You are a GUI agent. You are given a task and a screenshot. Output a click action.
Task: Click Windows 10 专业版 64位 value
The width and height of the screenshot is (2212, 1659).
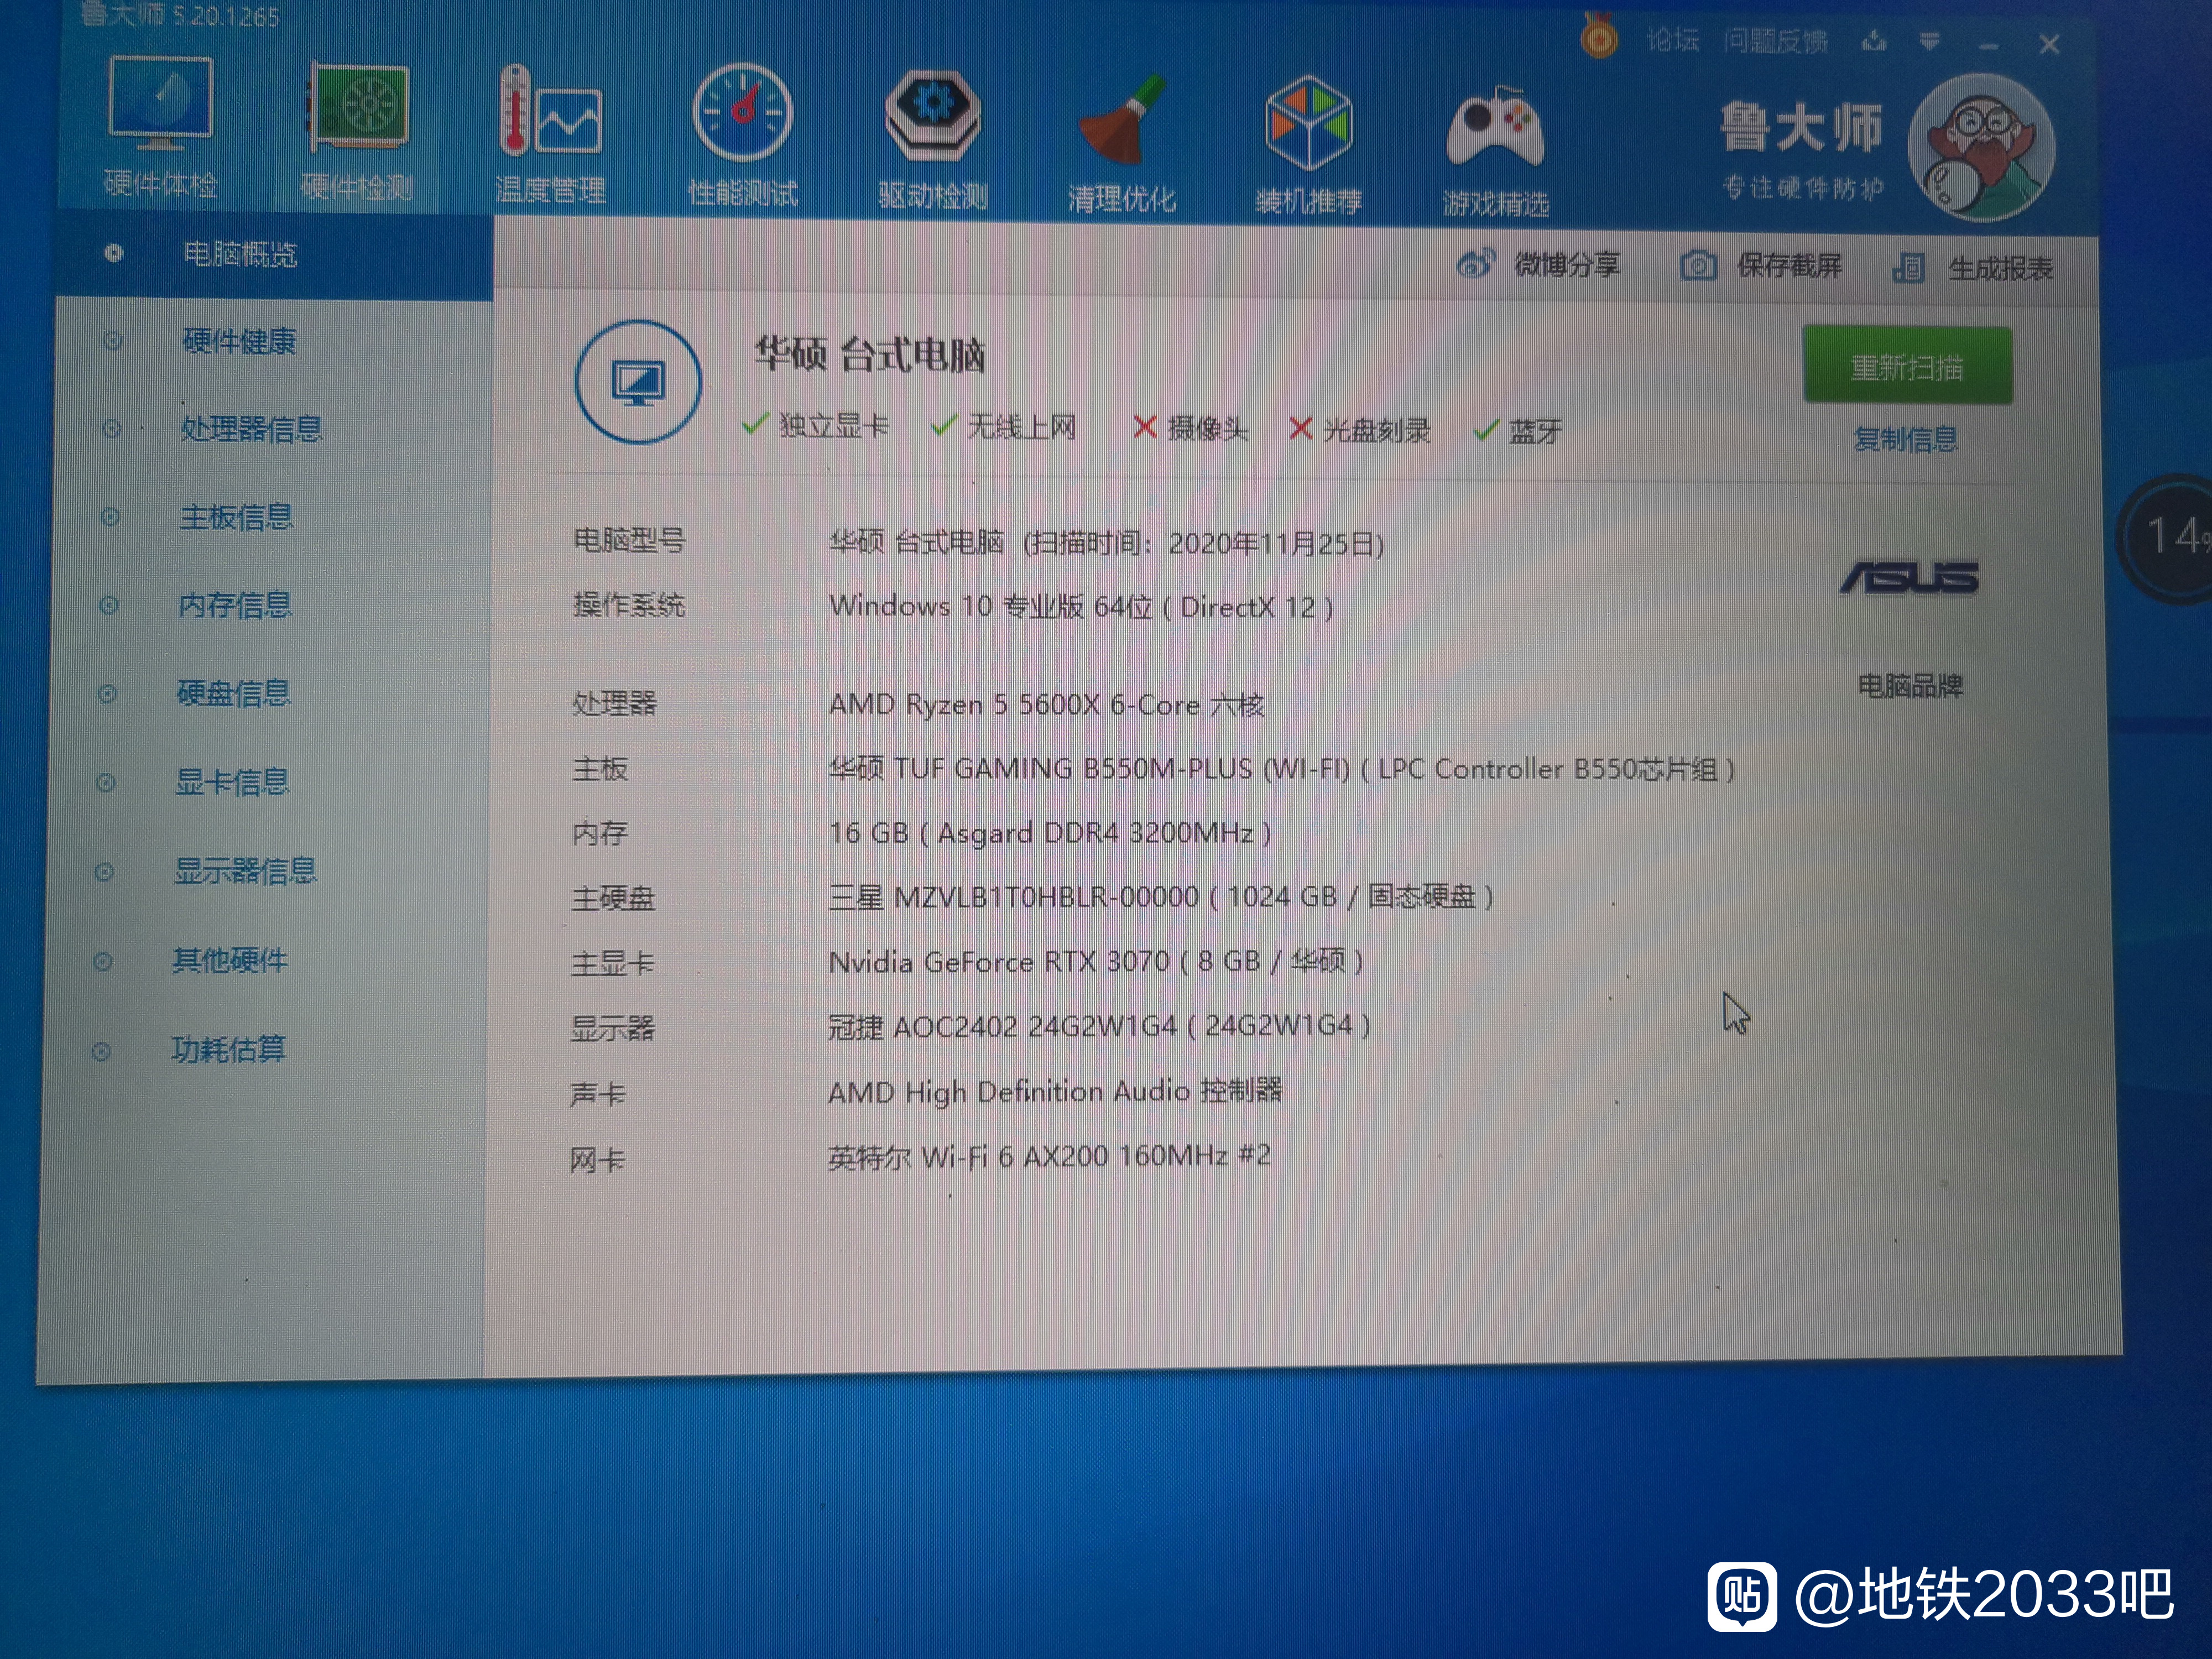pos(1081,606)
